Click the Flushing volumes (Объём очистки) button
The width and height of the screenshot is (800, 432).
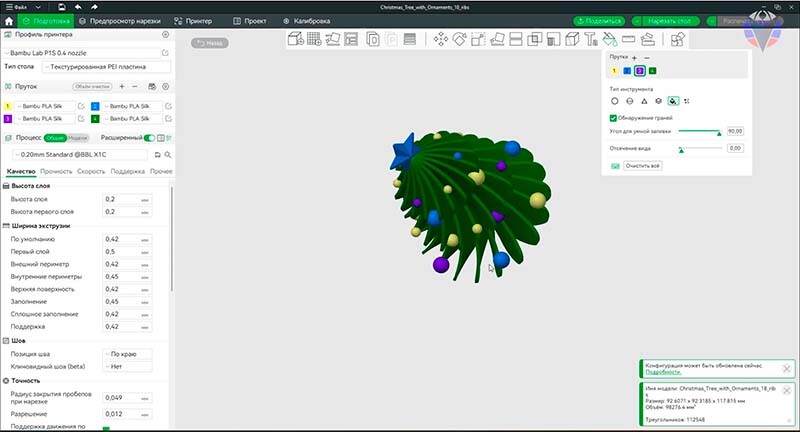pos(92,87)
